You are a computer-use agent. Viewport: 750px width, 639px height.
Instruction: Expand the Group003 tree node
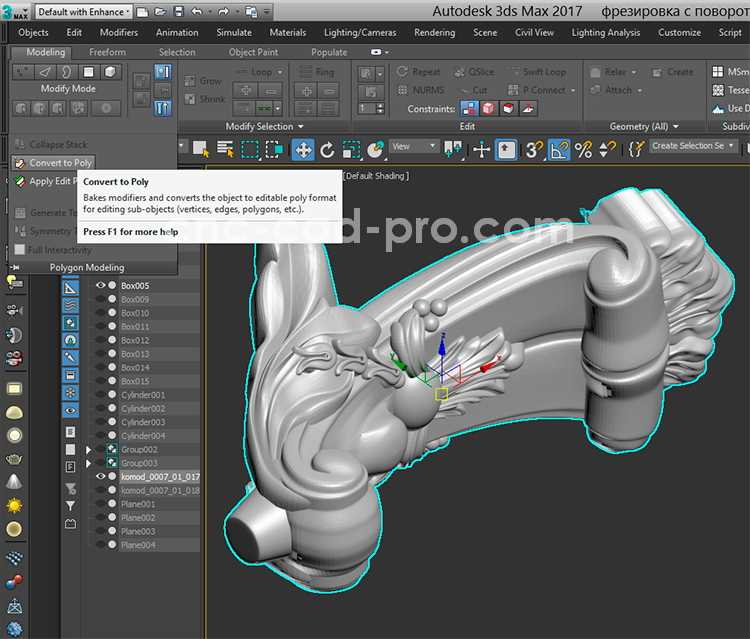click(88, 463)
